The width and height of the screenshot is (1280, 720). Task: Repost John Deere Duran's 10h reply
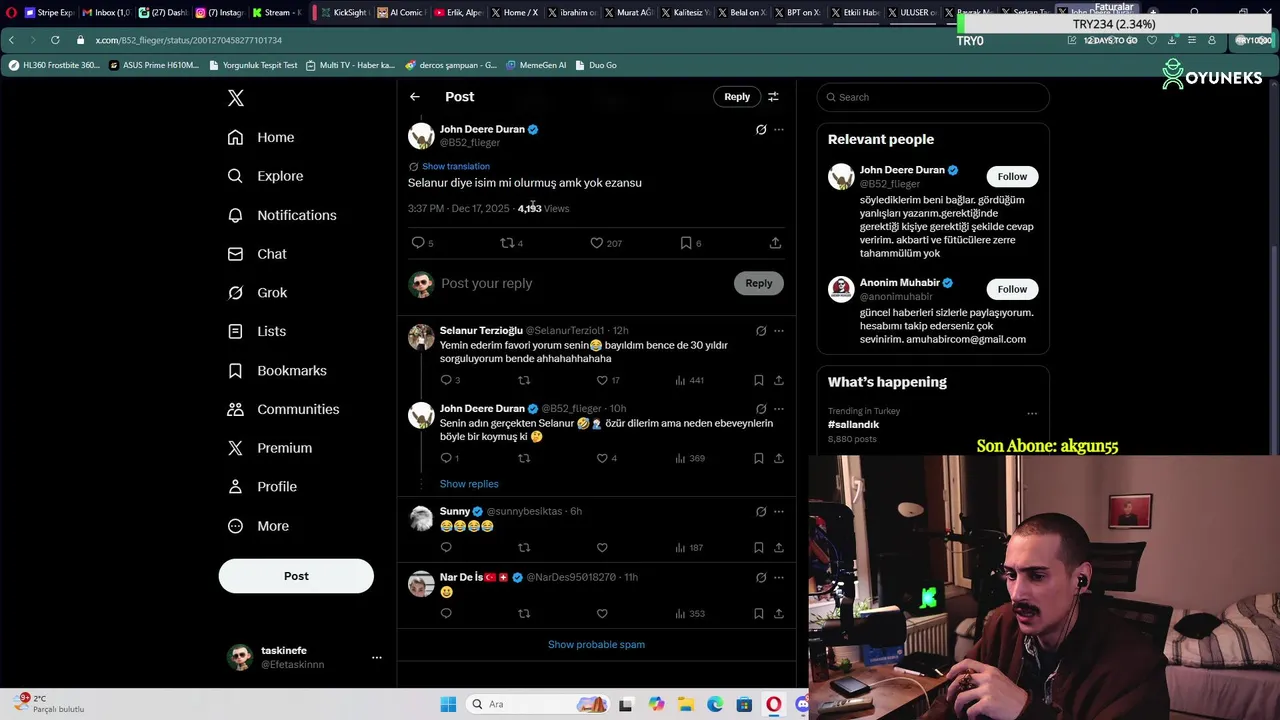click(x=524, y=458)
